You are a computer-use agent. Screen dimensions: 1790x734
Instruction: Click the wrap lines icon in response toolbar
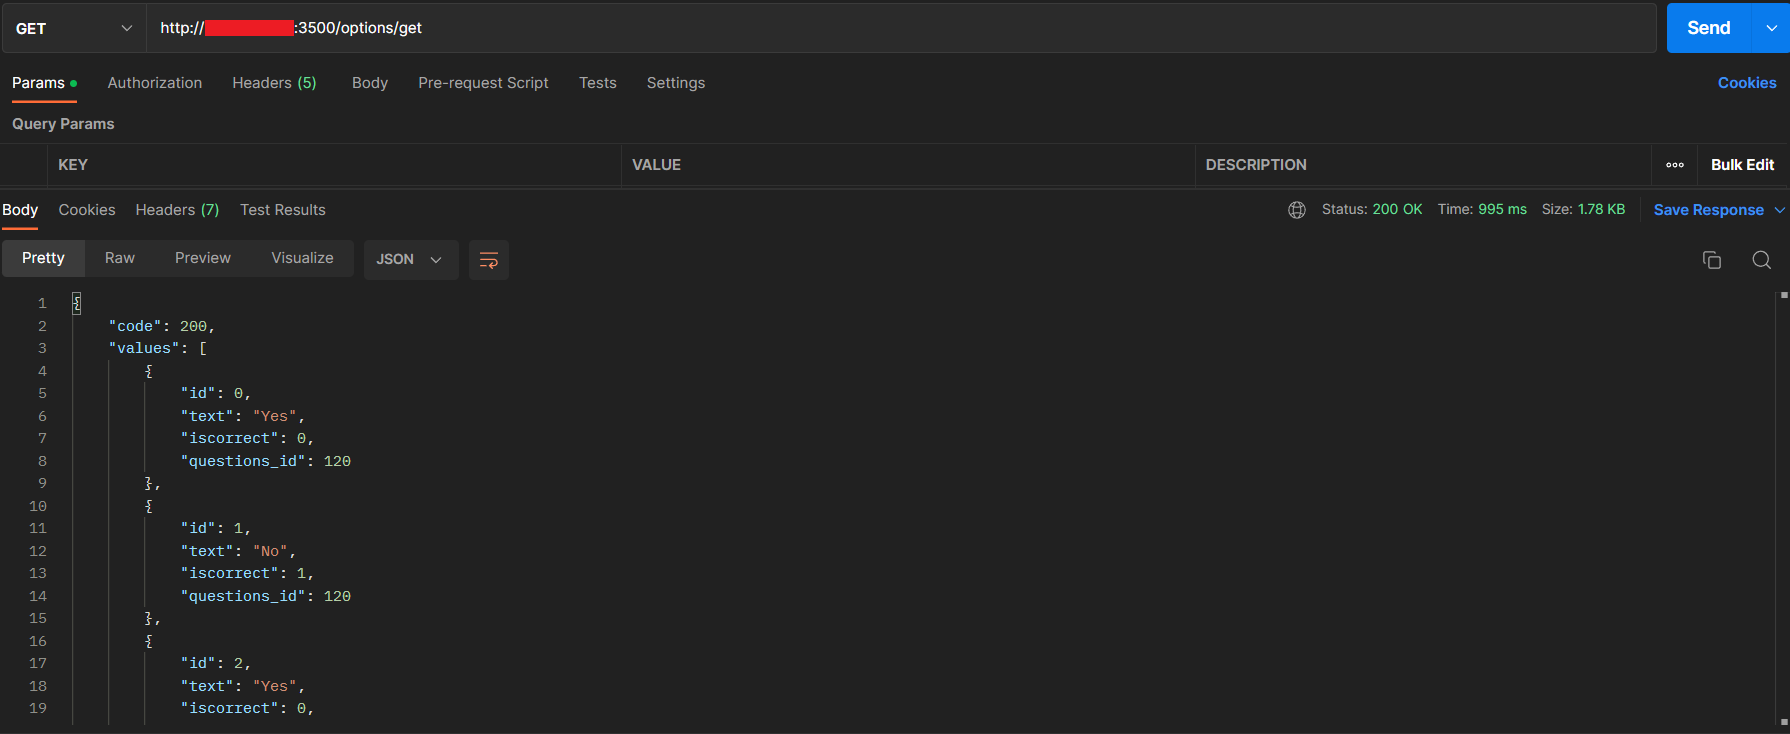[489, 260]
